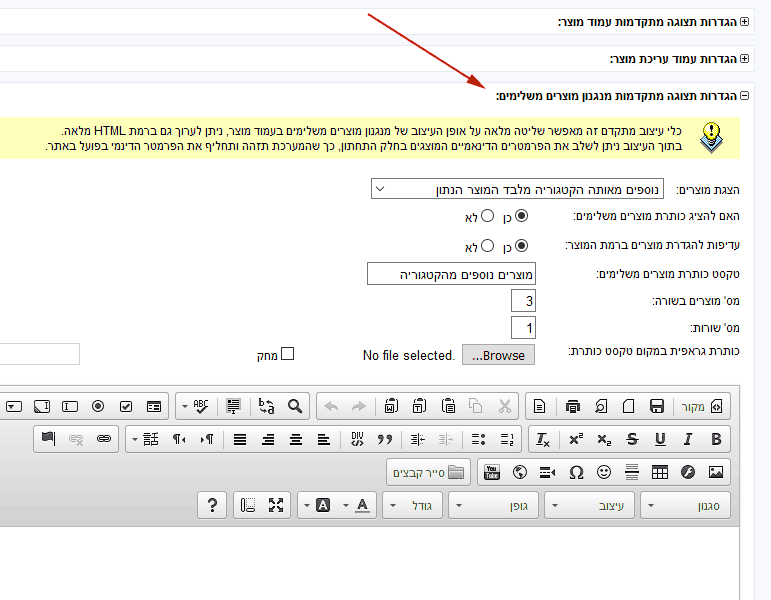Insert a Flash object
Screen dimensions: 771x600
pos(688,472)
